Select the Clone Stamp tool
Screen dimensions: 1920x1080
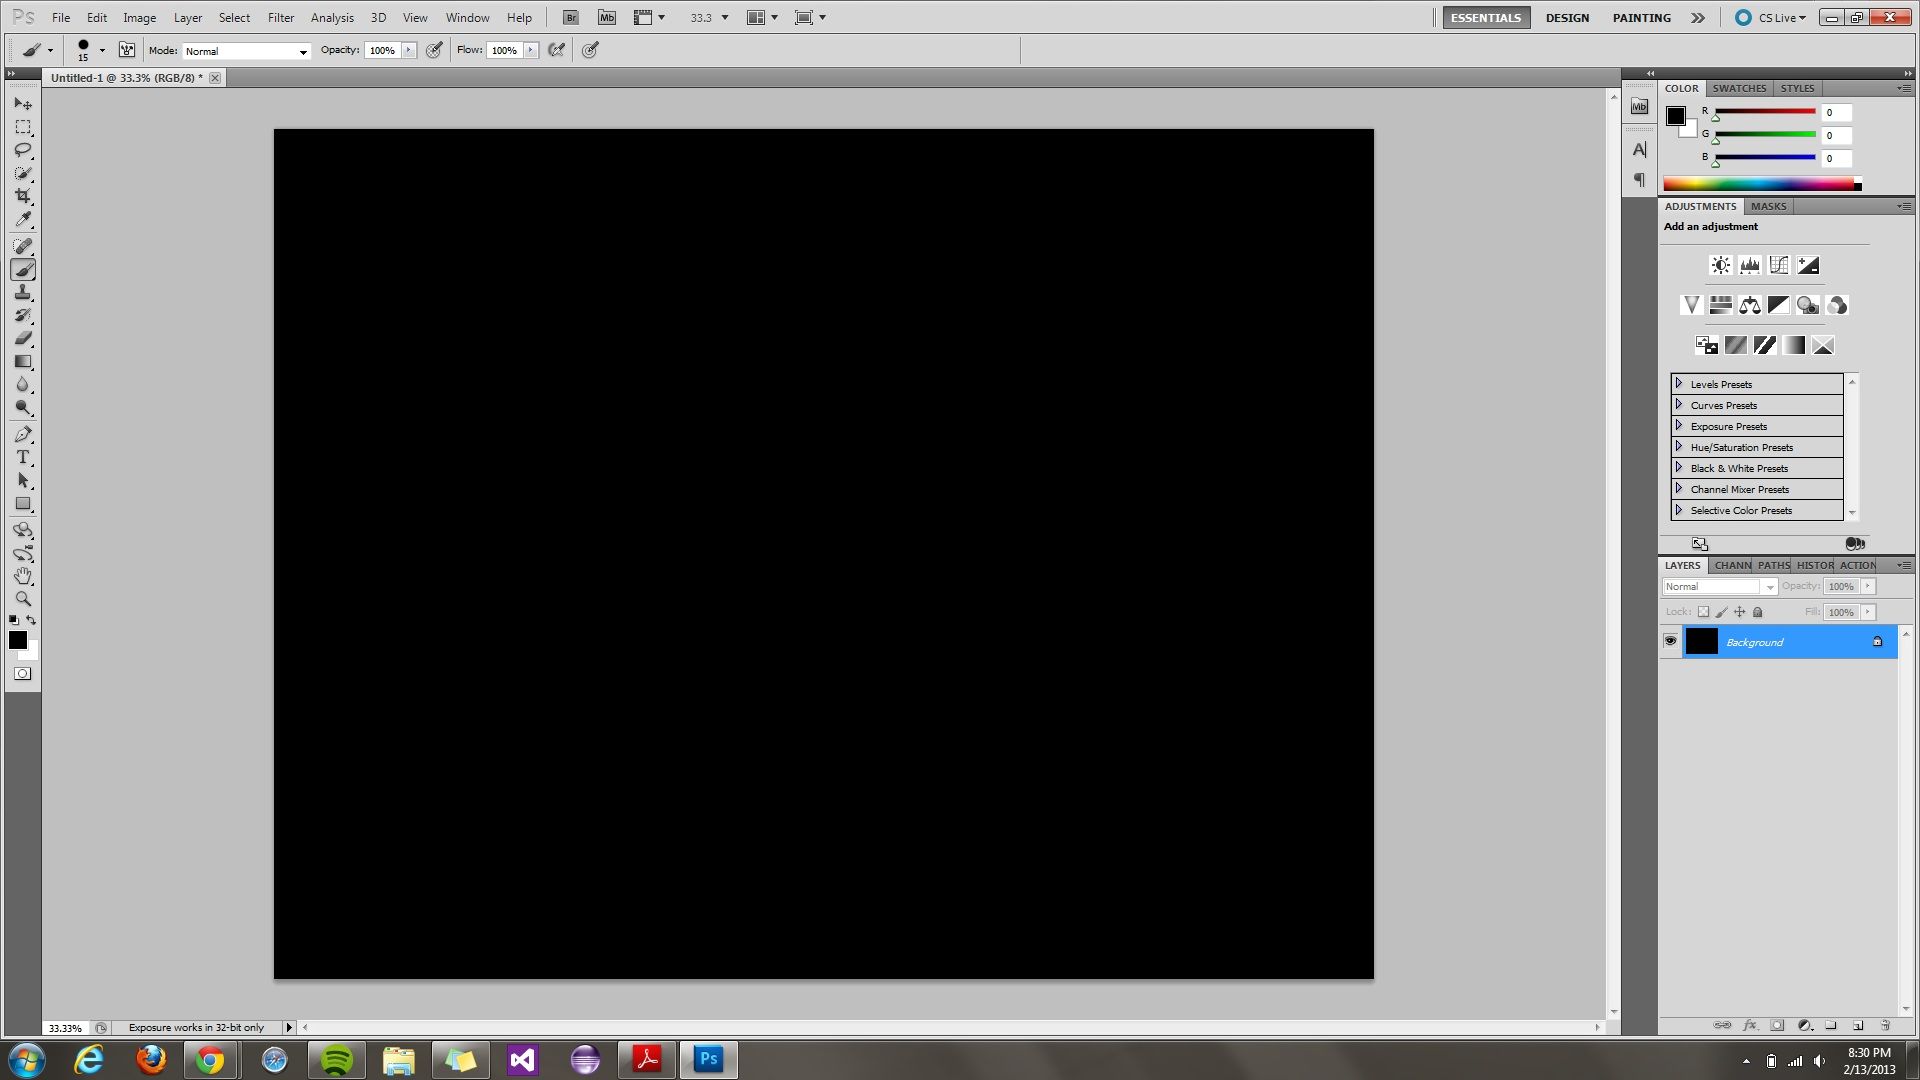[x=23, y=292]
